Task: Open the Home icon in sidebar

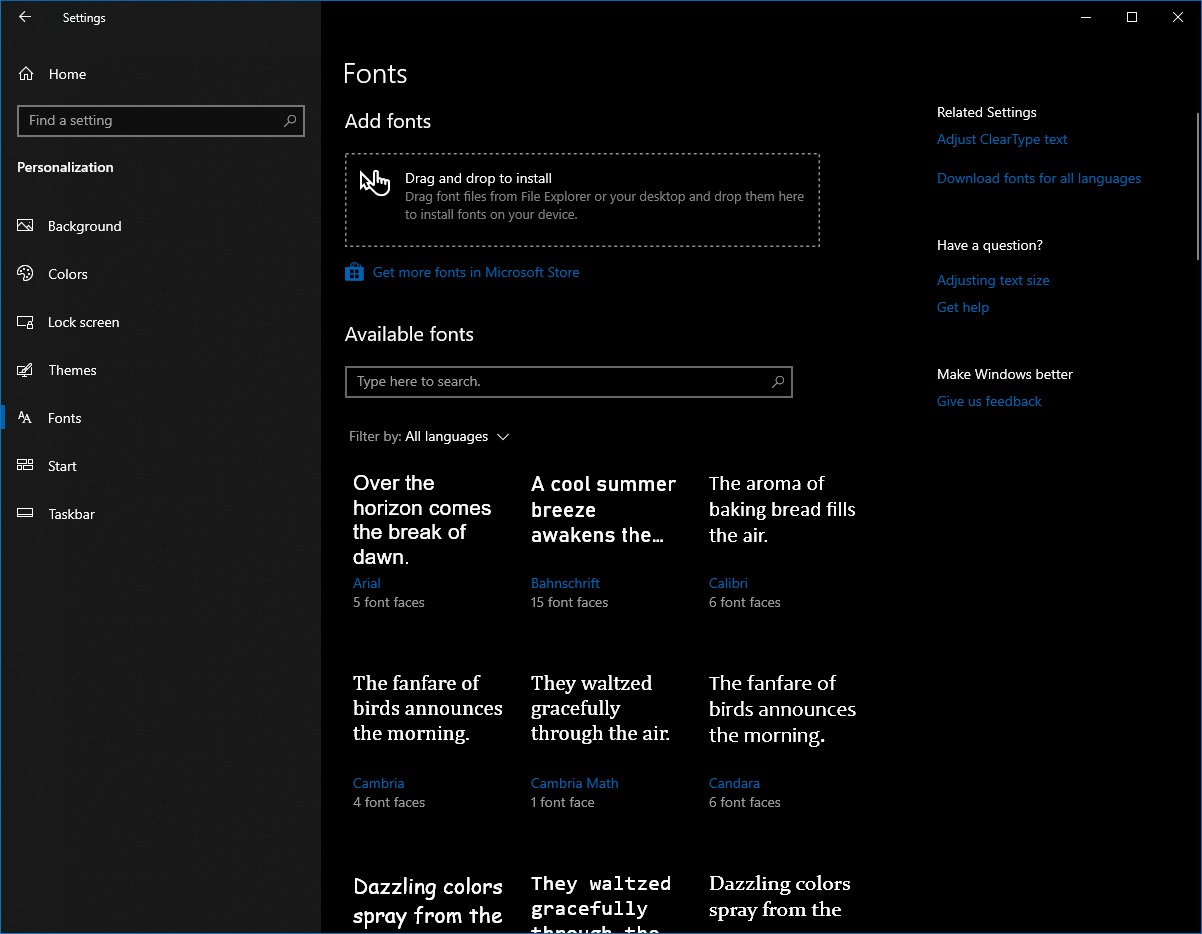Action: 27,74
